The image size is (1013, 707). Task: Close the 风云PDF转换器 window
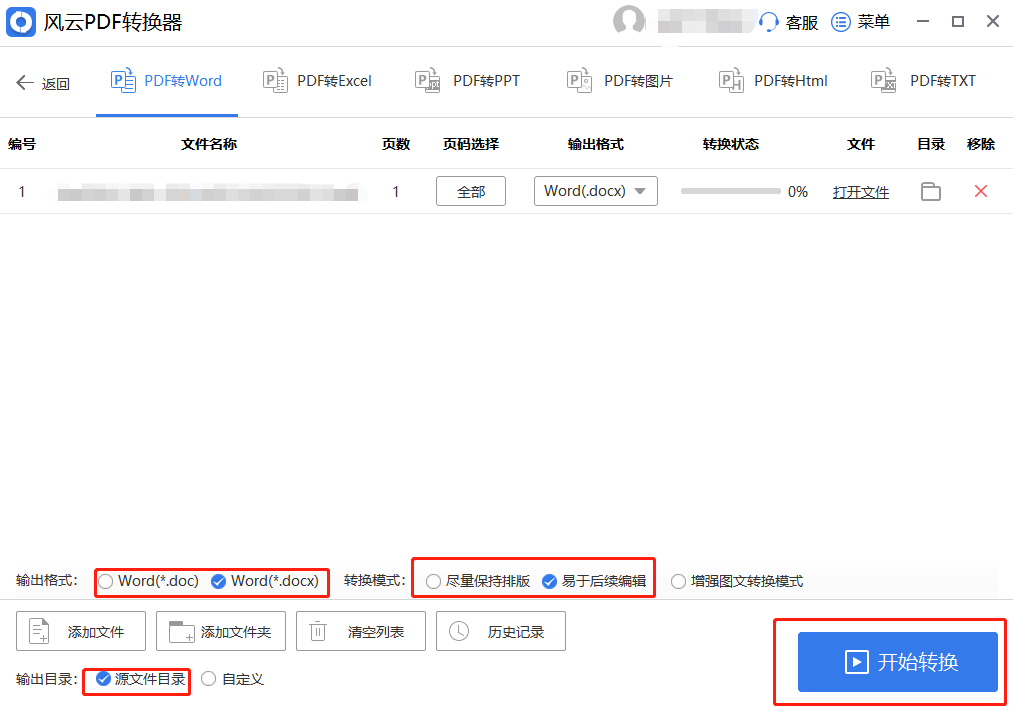tap(993, 21)
